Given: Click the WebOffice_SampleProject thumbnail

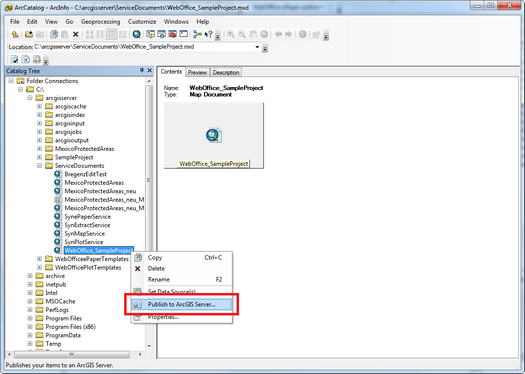Looking at the screenshot, I should 214,135.
